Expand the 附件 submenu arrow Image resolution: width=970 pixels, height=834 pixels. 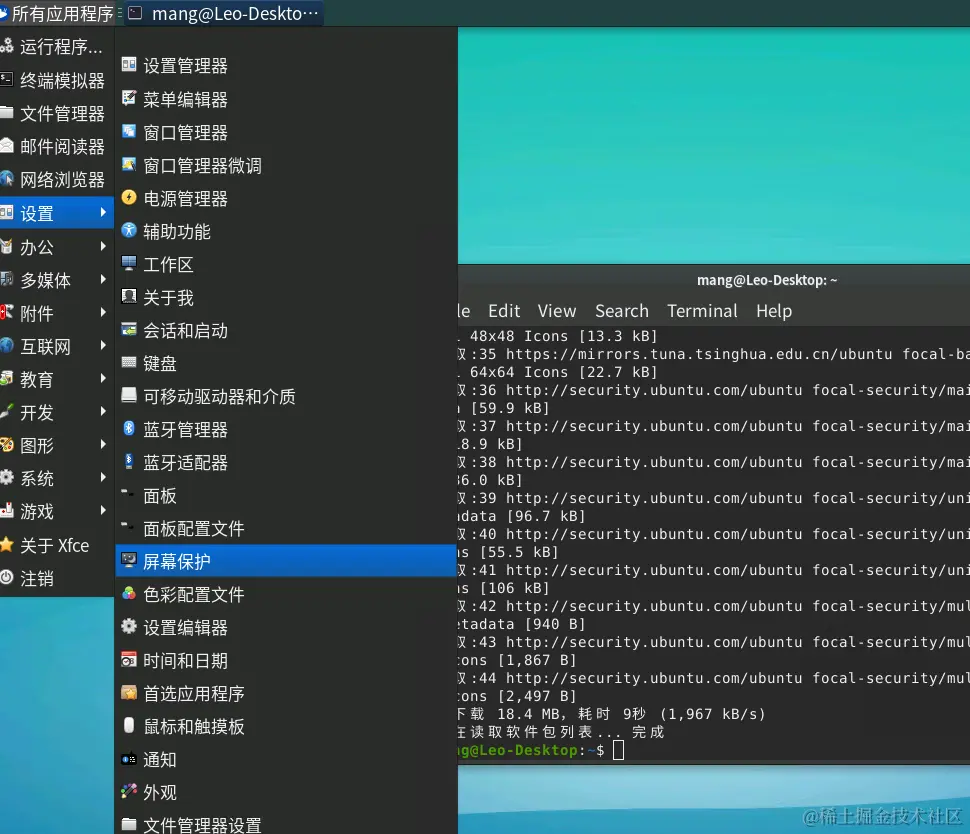(x=103, y=312)
